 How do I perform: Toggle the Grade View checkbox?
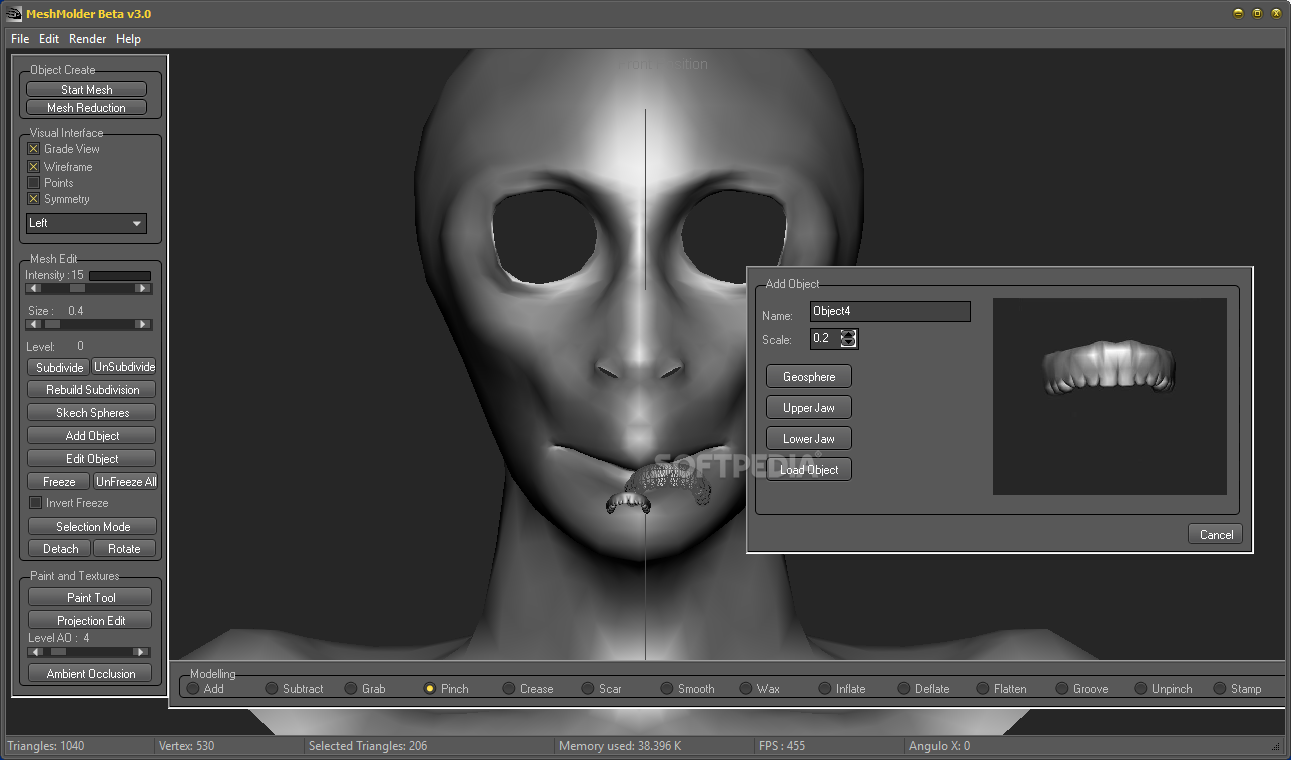pos(34,149)
